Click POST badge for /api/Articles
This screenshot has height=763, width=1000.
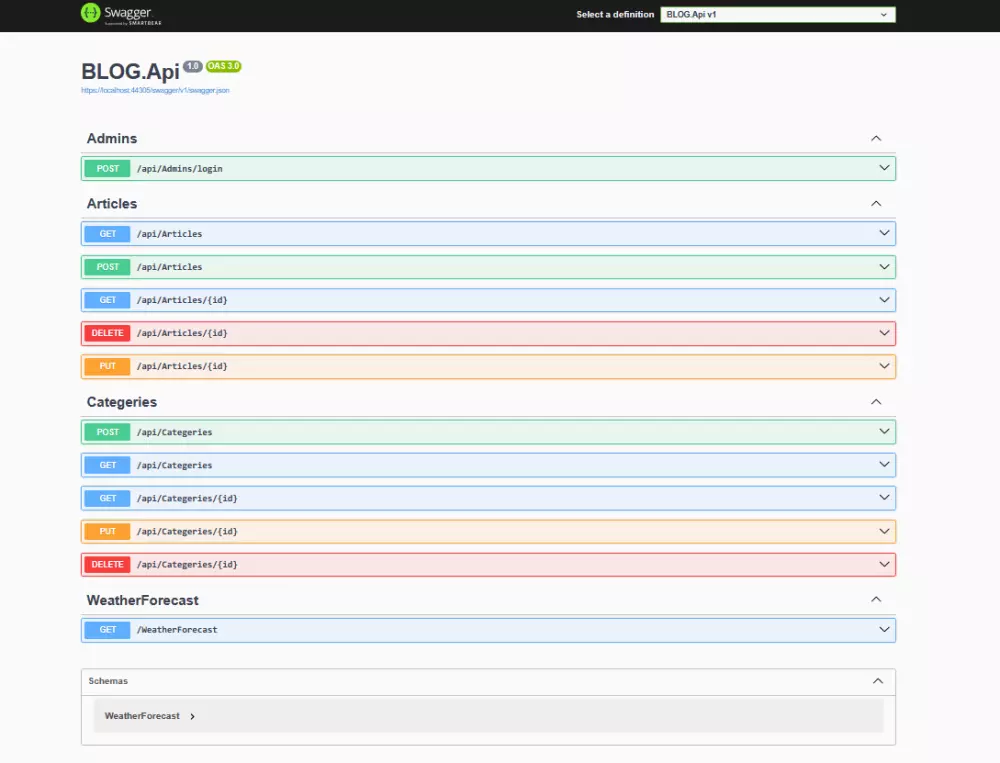[108, 267]
